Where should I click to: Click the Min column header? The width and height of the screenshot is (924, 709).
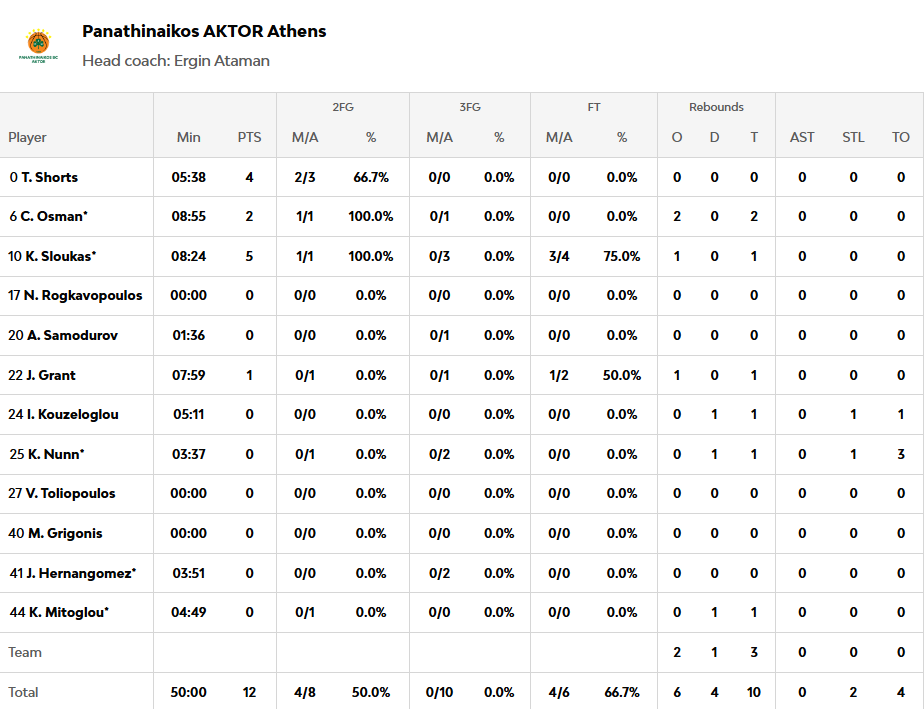tap(188, 137)
